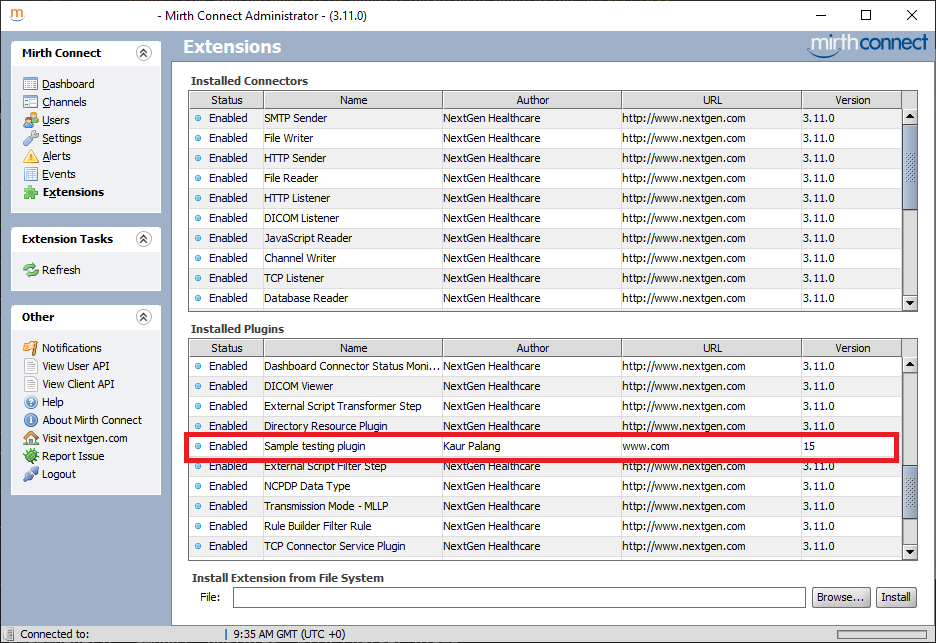Sort plugins by URL column header
The image size is (936, 643).
tap(712, 348)
